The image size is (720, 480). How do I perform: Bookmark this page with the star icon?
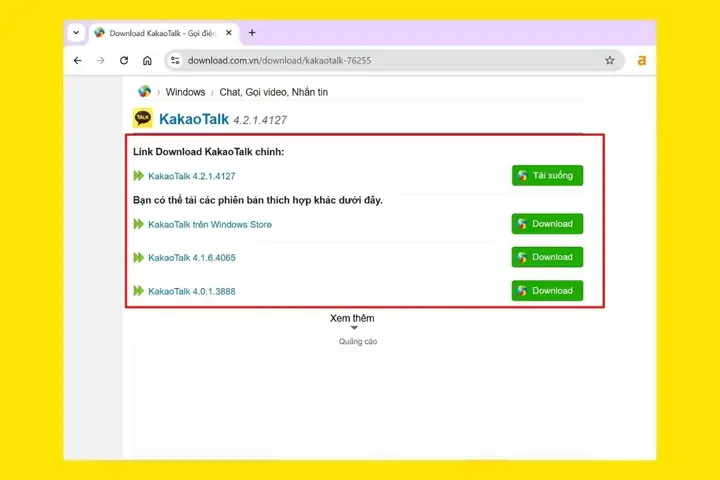[609, 61]
